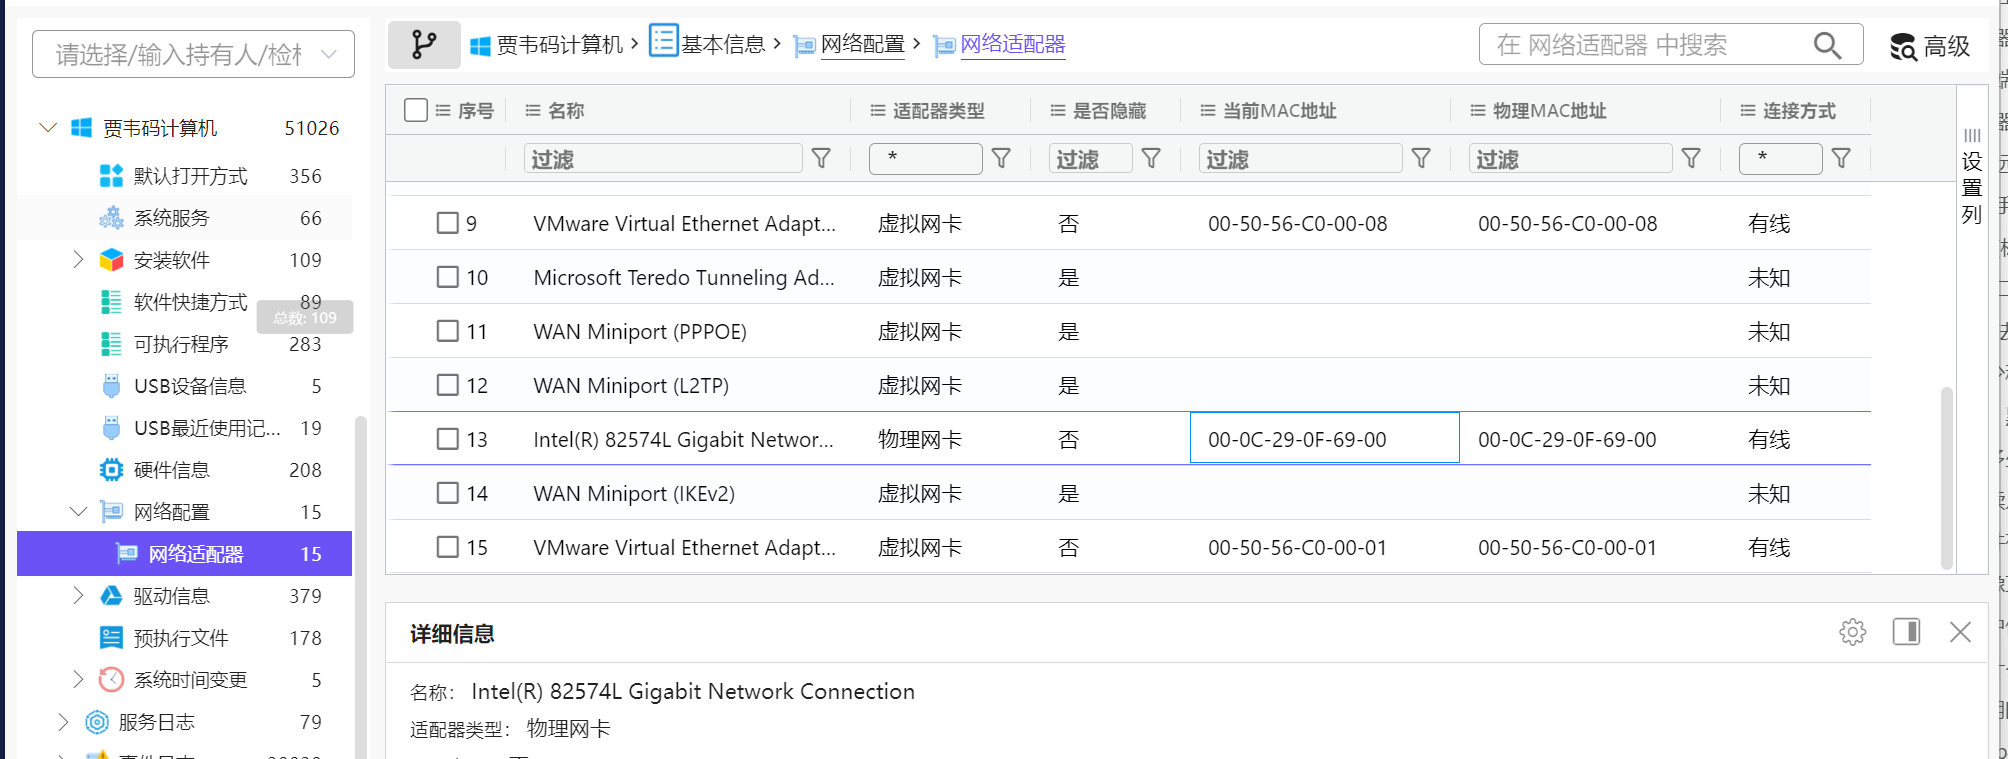Select USB设备信息 in the sidebar
The width and height of the screenshot is (2008, 759).
click(189, 386)
